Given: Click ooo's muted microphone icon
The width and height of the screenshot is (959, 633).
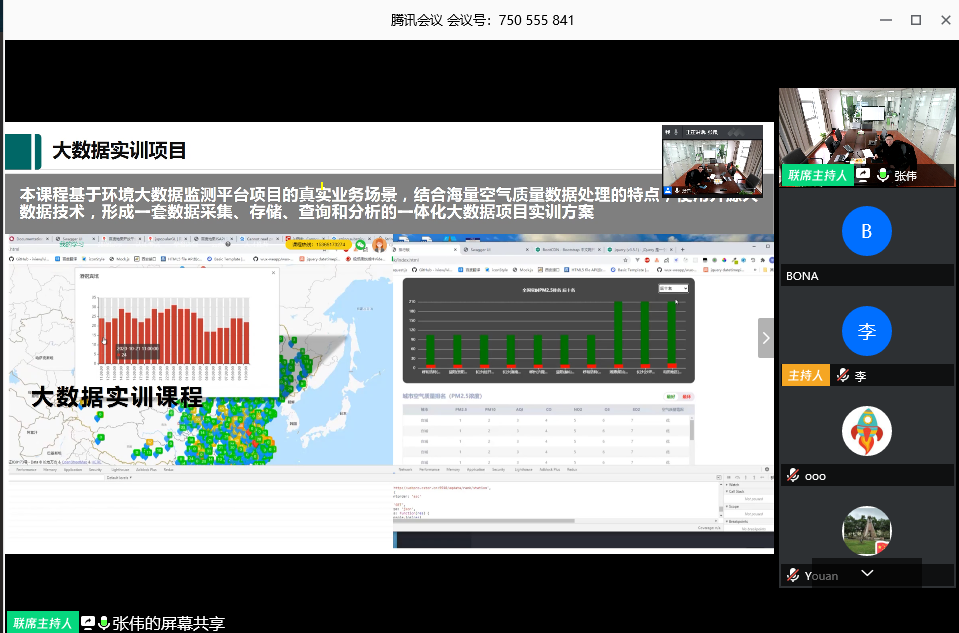Looking at the screenshot, I should pyautogui.click(x=793, y=476).
